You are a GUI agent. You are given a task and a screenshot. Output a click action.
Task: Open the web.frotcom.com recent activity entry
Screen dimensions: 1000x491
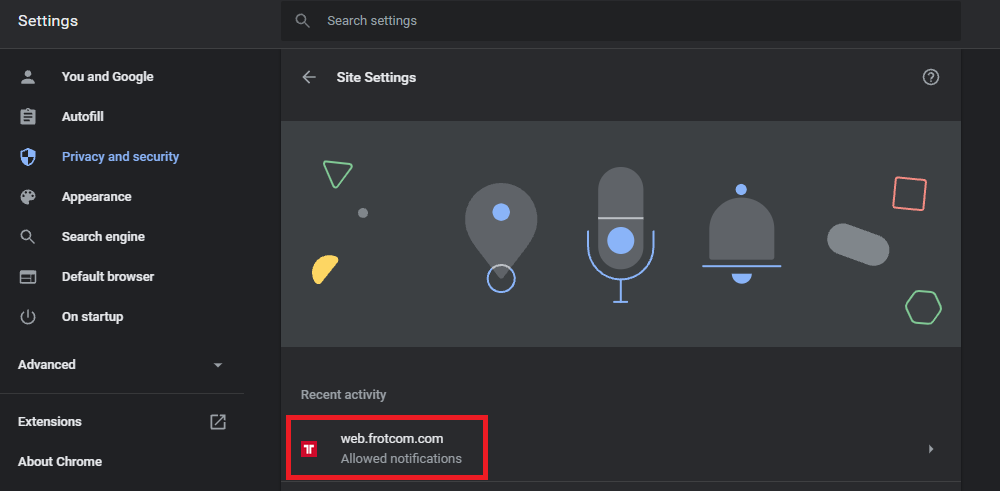click(x=401, y=448)
